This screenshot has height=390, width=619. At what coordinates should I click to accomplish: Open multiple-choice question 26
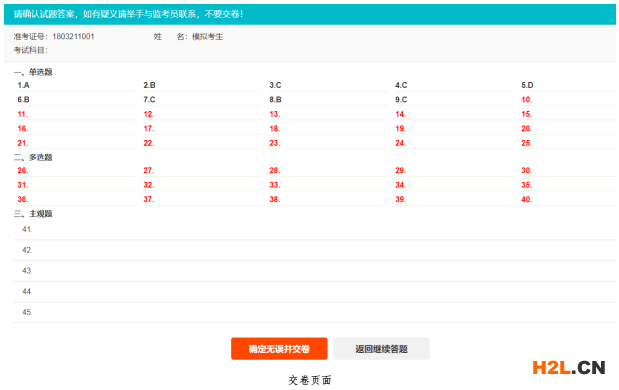[x=23, y=170]
